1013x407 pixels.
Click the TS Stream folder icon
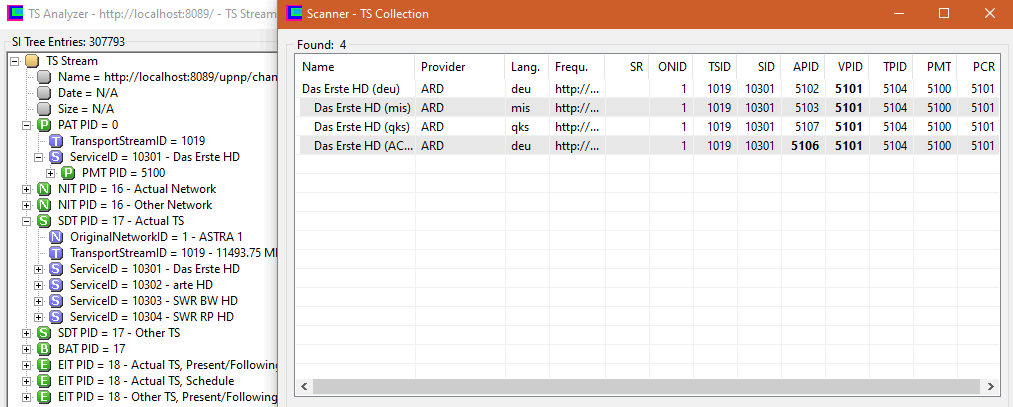tap(32, 61)
